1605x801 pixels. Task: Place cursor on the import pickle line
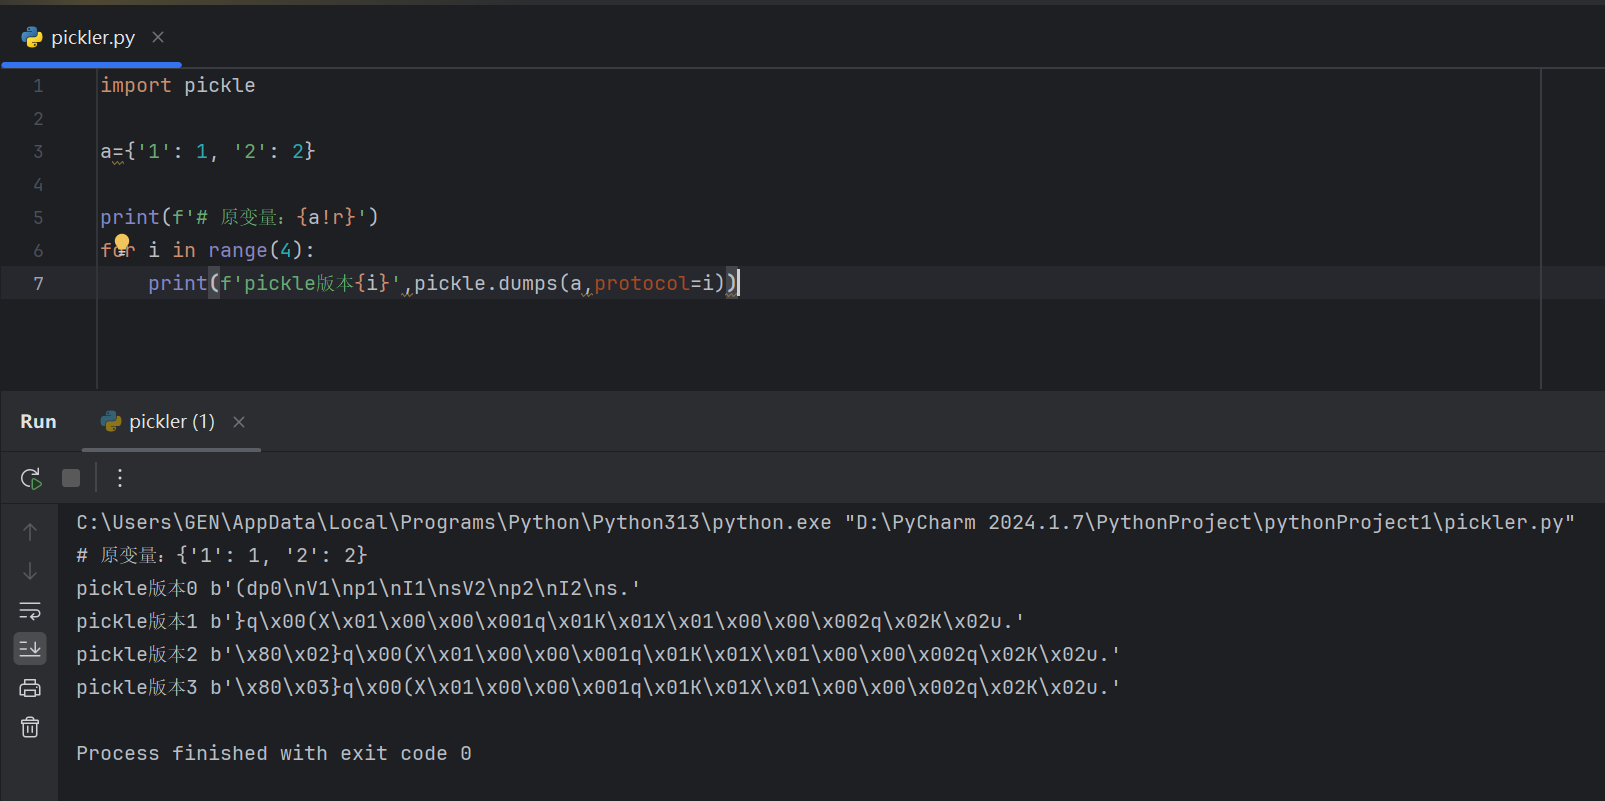[177, 85]
